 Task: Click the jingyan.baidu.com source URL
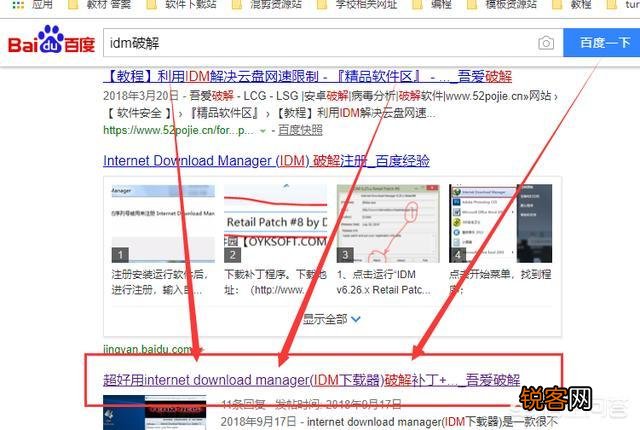(x=148, y=350)
